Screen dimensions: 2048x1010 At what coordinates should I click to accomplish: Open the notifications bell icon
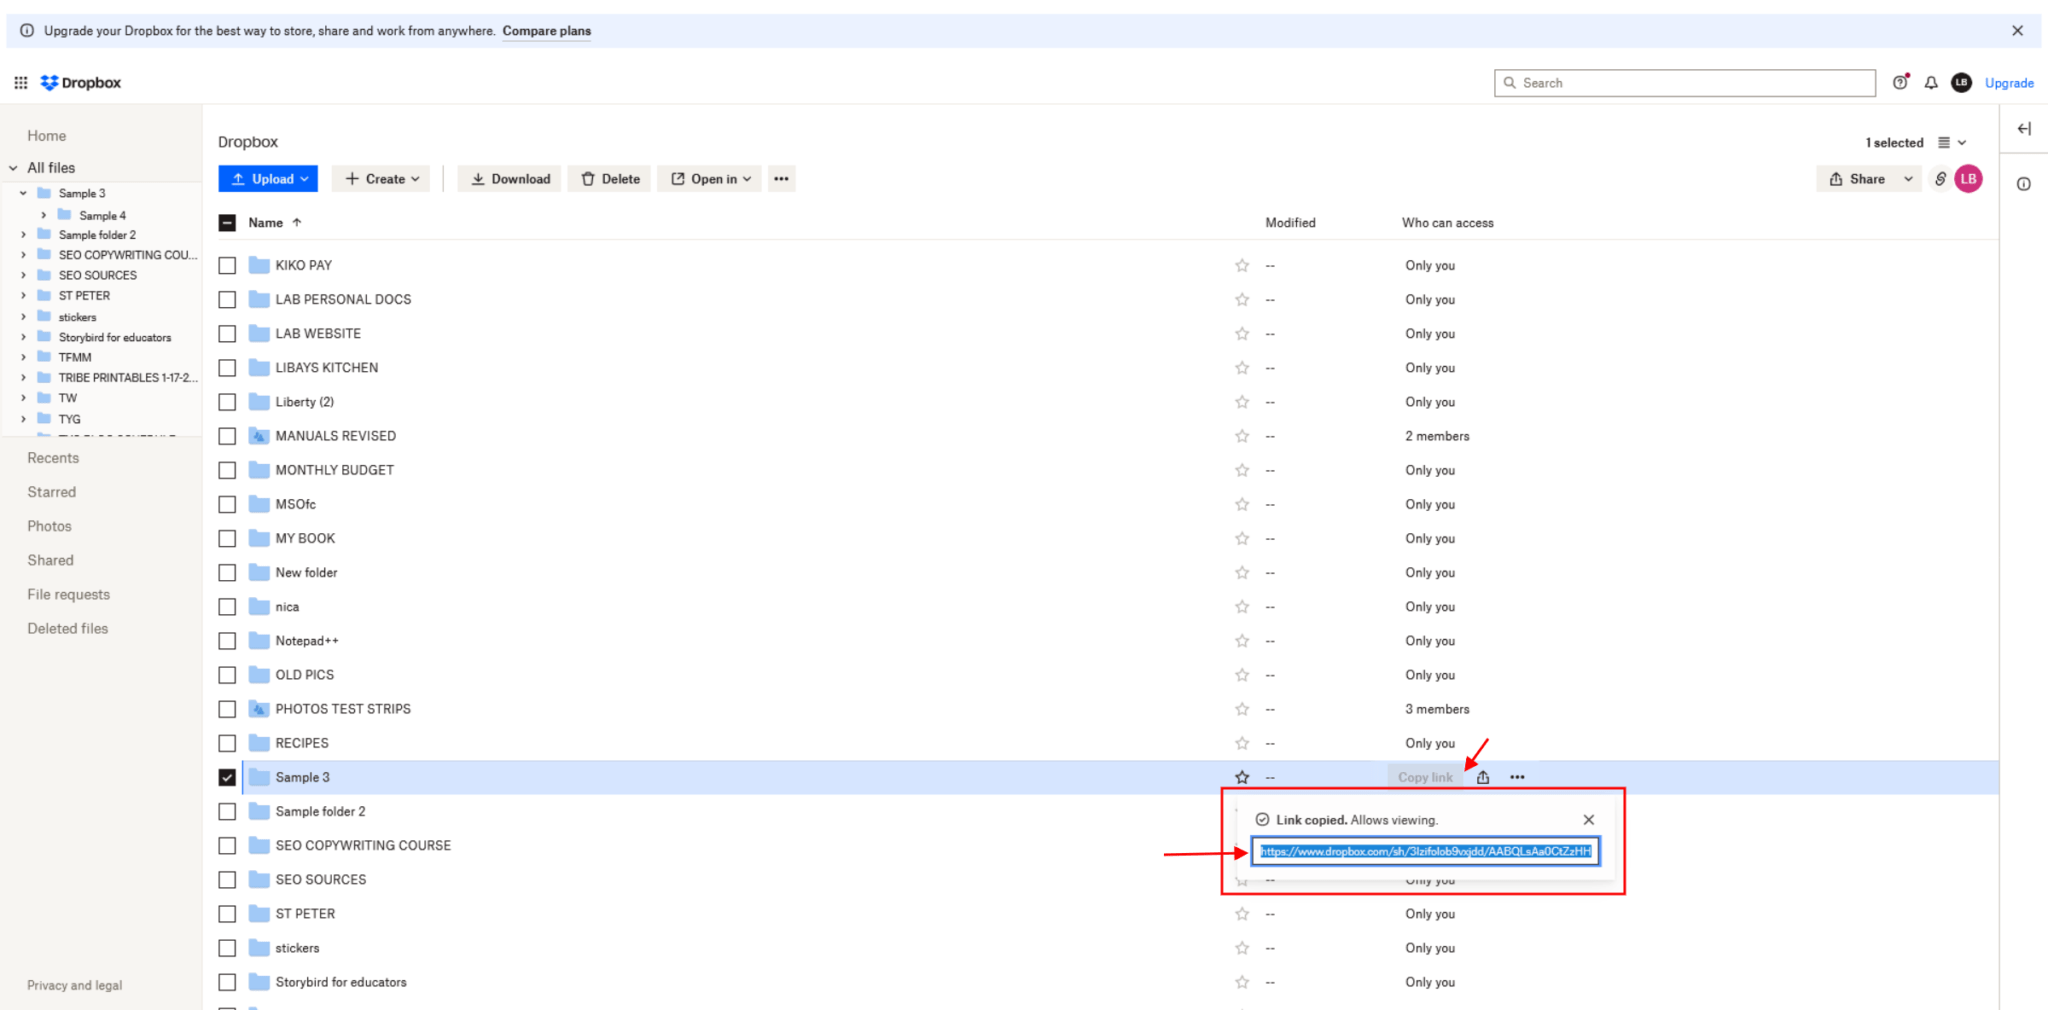coord(1931,82)
